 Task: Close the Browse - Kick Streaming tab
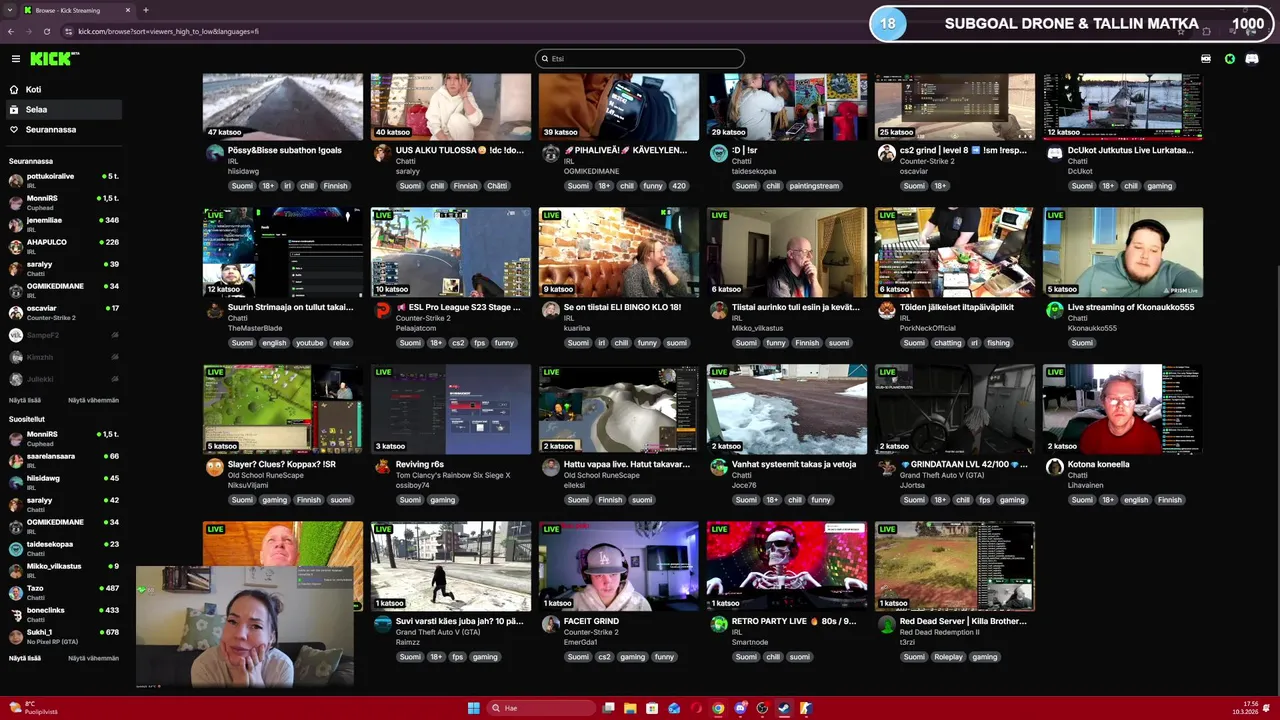point(128,10)
